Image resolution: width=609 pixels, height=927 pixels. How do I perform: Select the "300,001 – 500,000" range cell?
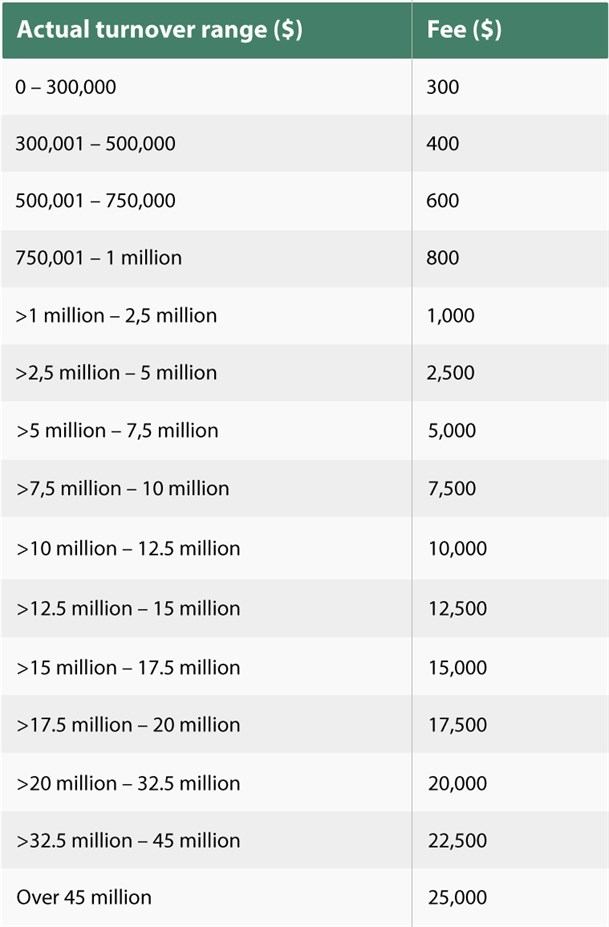pos(95,144)
